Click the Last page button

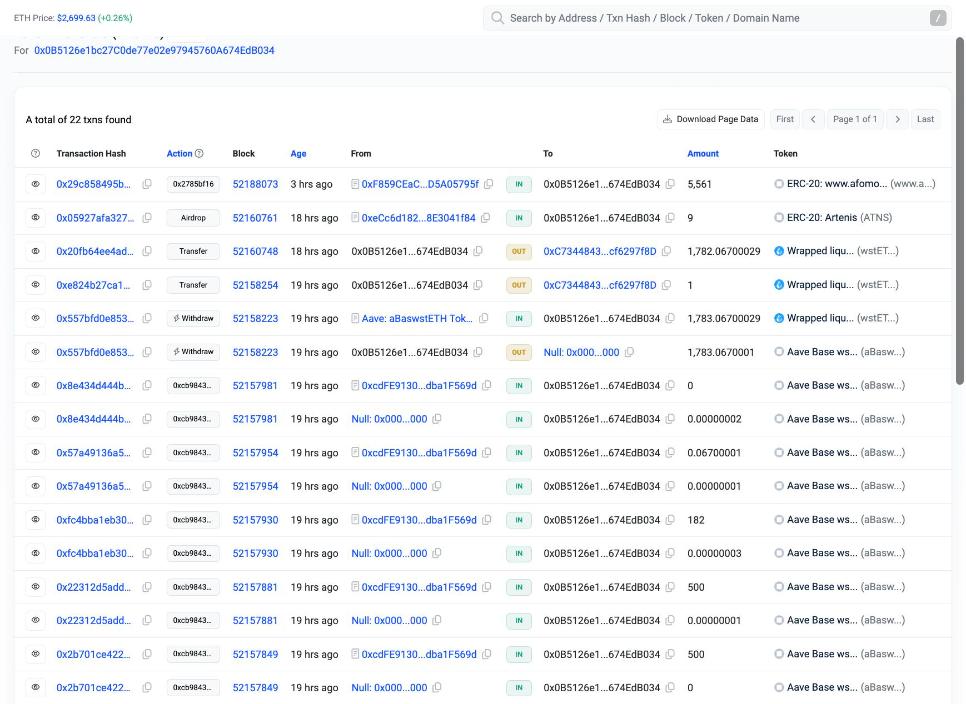pos(925,119)
